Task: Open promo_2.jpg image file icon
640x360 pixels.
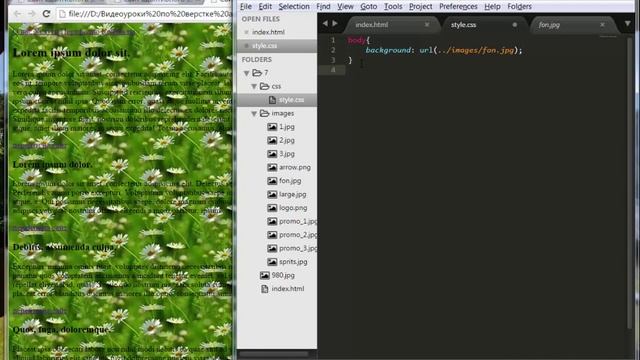Action: (x=272, y=235)
